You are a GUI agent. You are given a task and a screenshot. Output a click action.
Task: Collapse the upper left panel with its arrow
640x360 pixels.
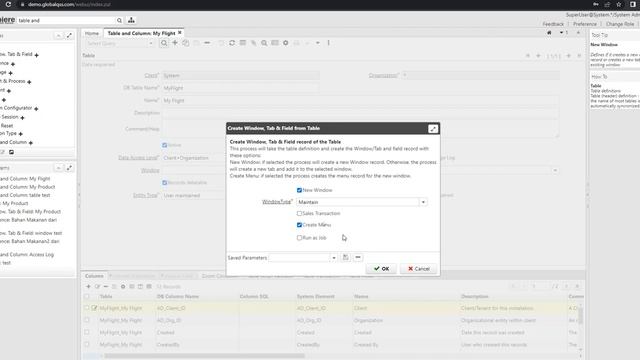[58, 36]
